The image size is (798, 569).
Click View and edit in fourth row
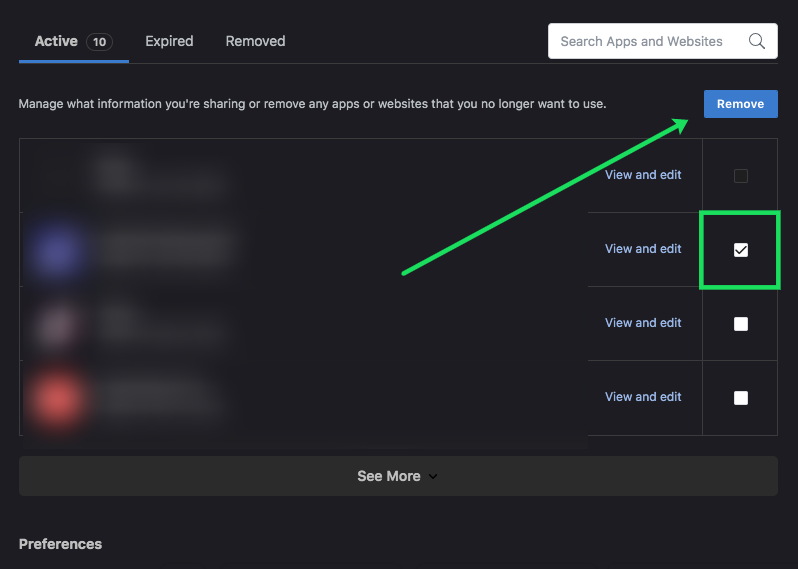[x=643, y=397]
